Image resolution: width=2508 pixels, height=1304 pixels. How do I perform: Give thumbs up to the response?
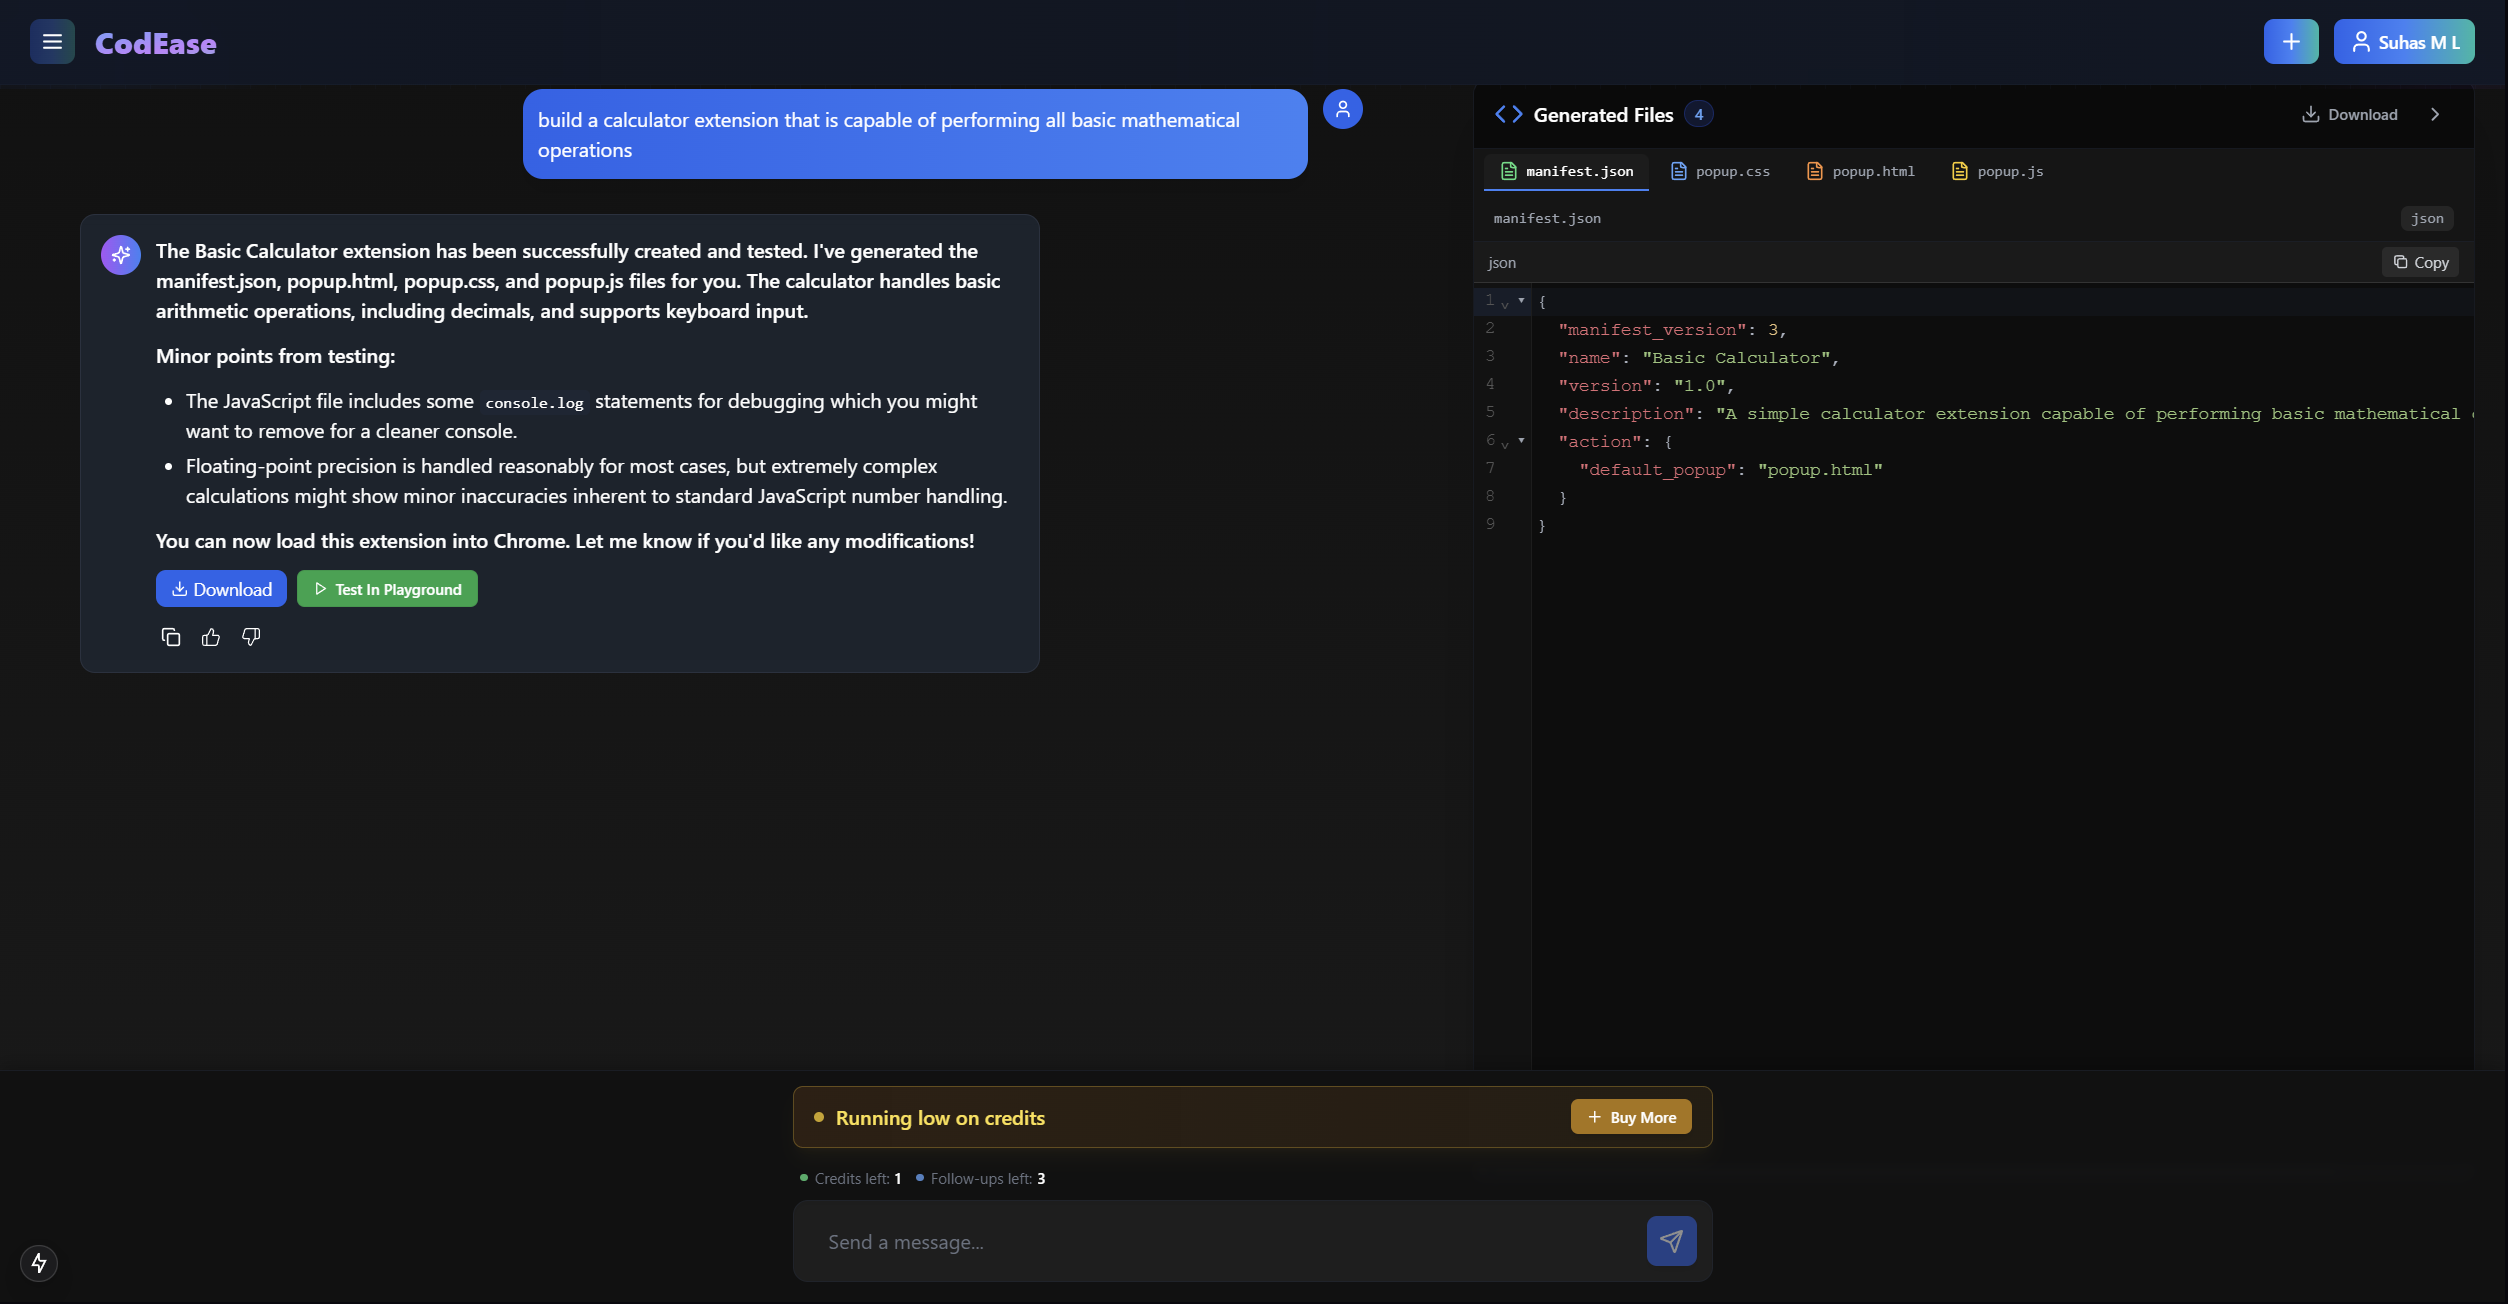(x=211, y=637)
